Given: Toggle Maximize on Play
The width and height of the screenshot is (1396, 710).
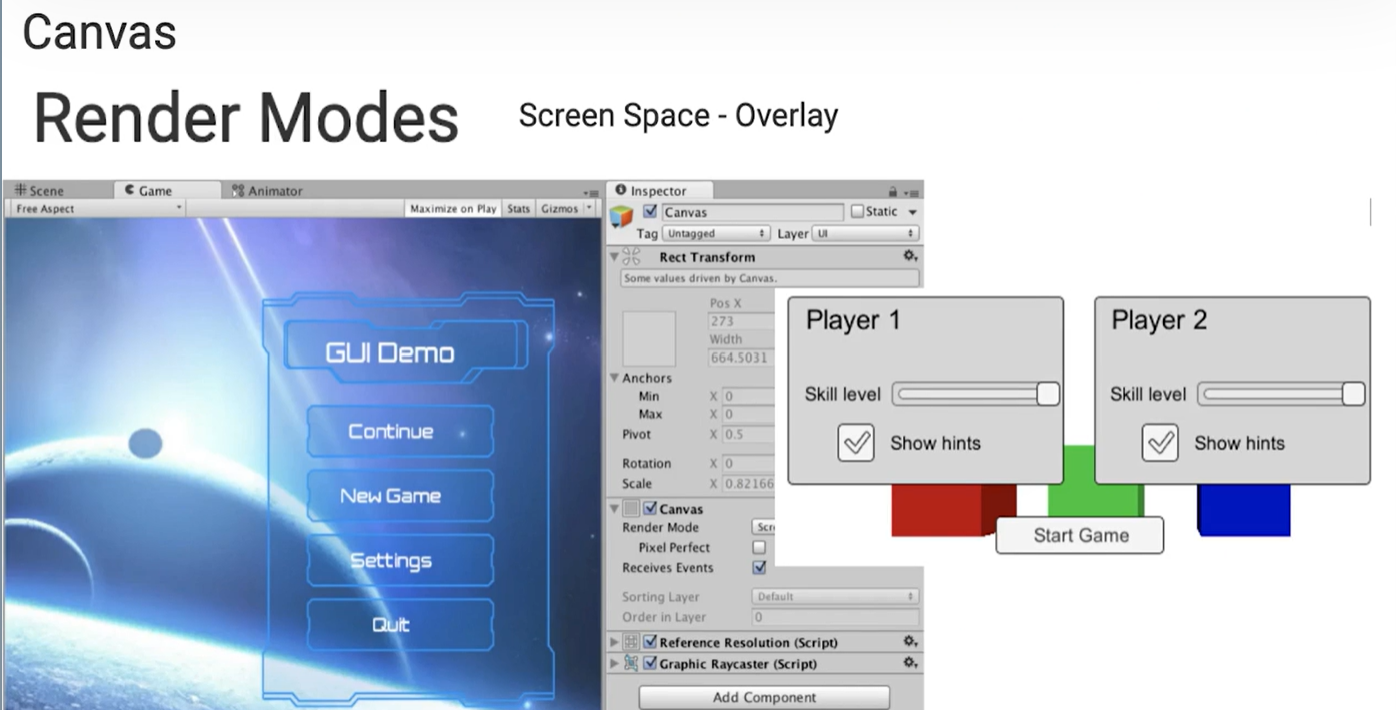Looking at the screenshot, I should [453, 209].
